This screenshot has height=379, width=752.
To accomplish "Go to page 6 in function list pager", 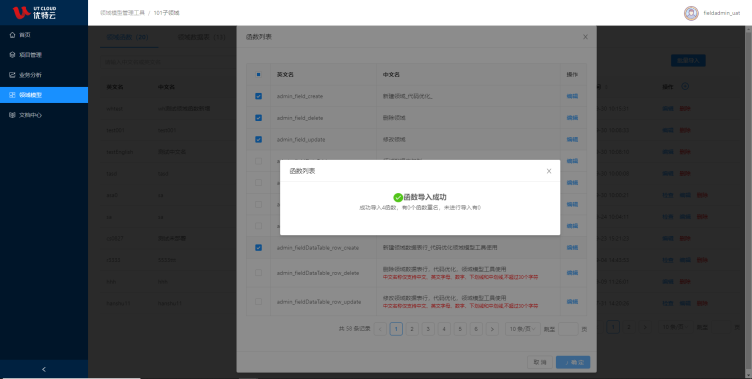I will pyautogui.click(x=476, y=329).
